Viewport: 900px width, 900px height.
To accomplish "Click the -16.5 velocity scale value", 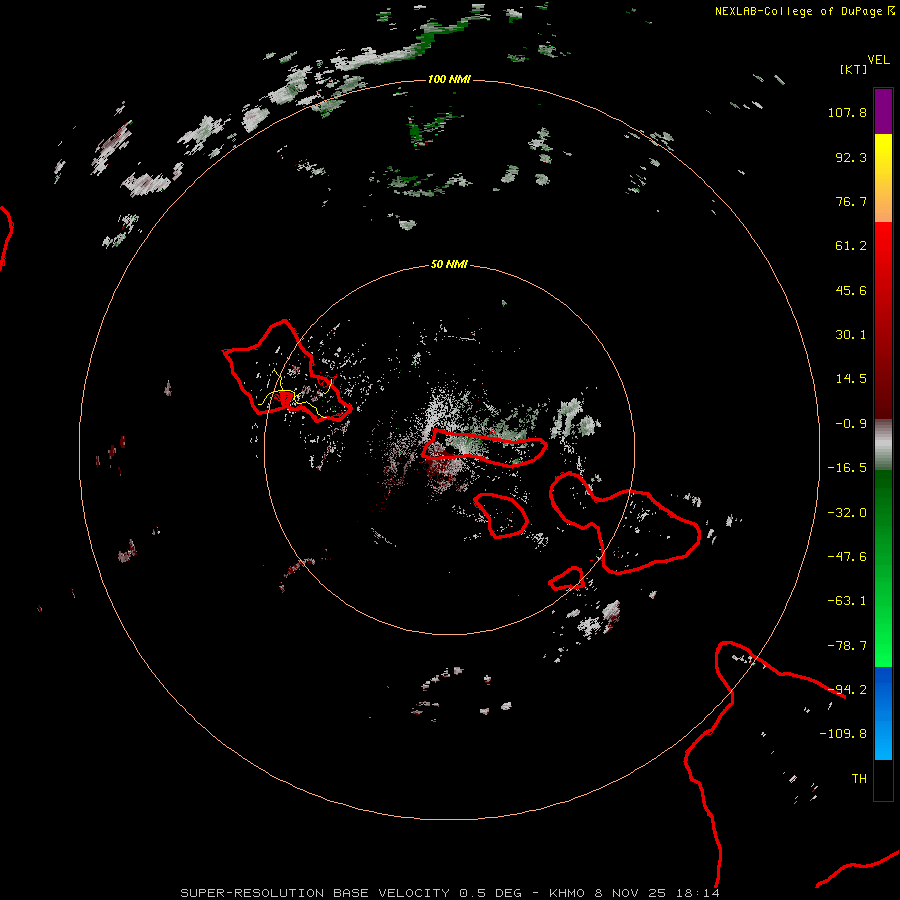I will pyautogui.click(x=847, y=468).
